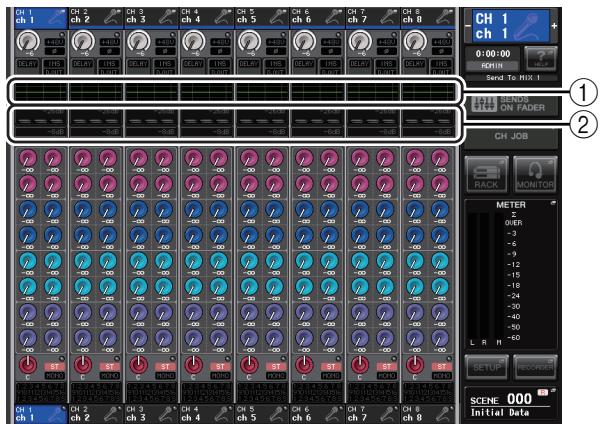The image size is (601, 424).
Task: Toggle +48V phantom power on ch 8
Action: (x=441, y=42)
